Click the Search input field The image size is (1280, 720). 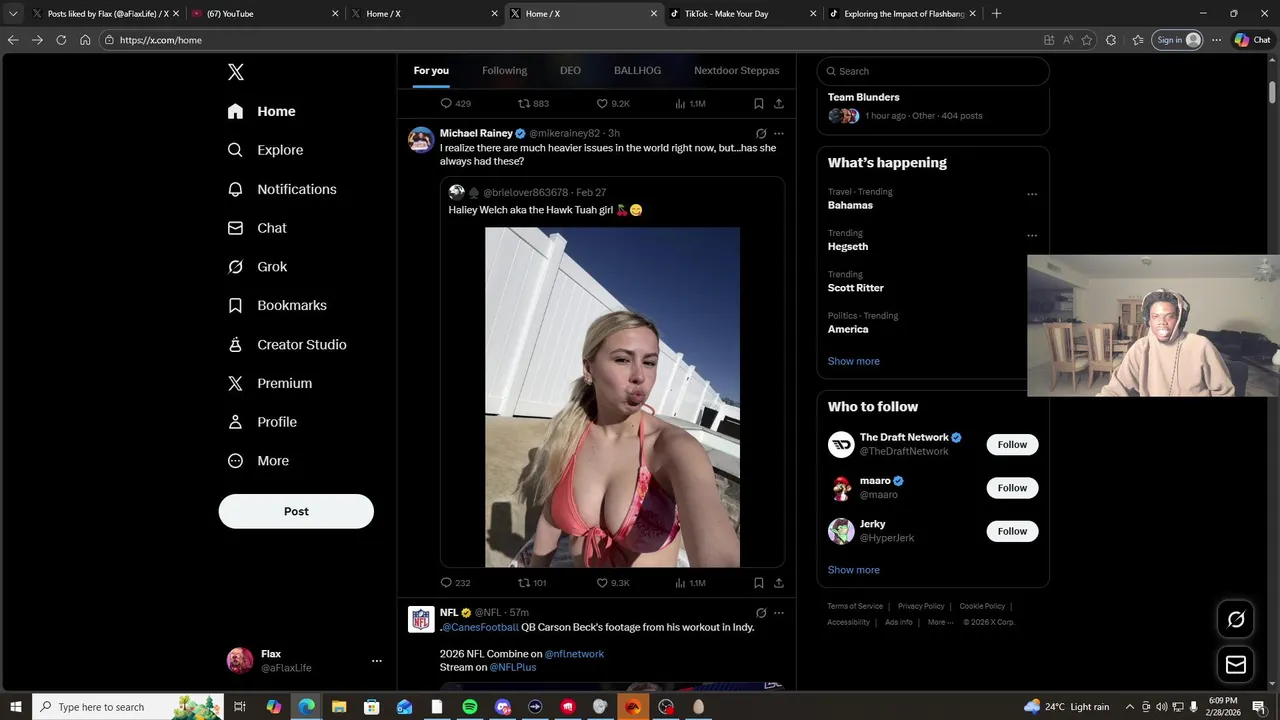[933, 71]
